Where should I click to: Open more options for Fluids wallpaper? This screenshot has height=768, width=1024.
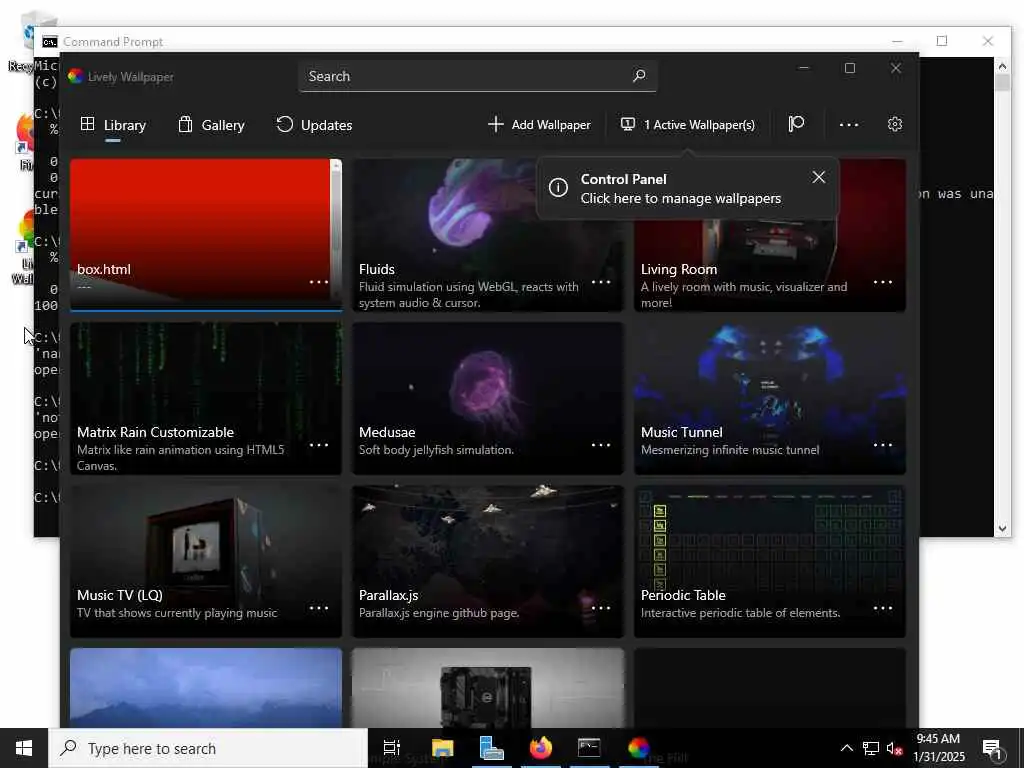pos(601,282)
